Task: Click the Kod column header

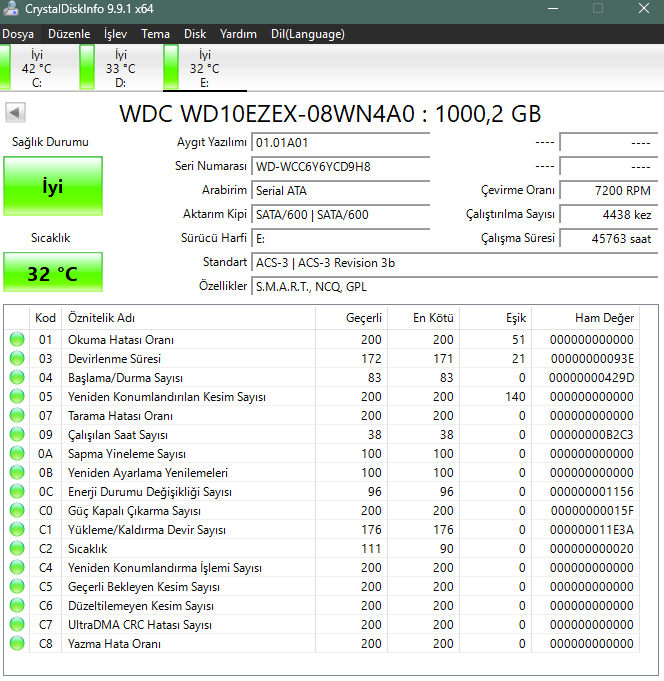Action: pos(45,317)
